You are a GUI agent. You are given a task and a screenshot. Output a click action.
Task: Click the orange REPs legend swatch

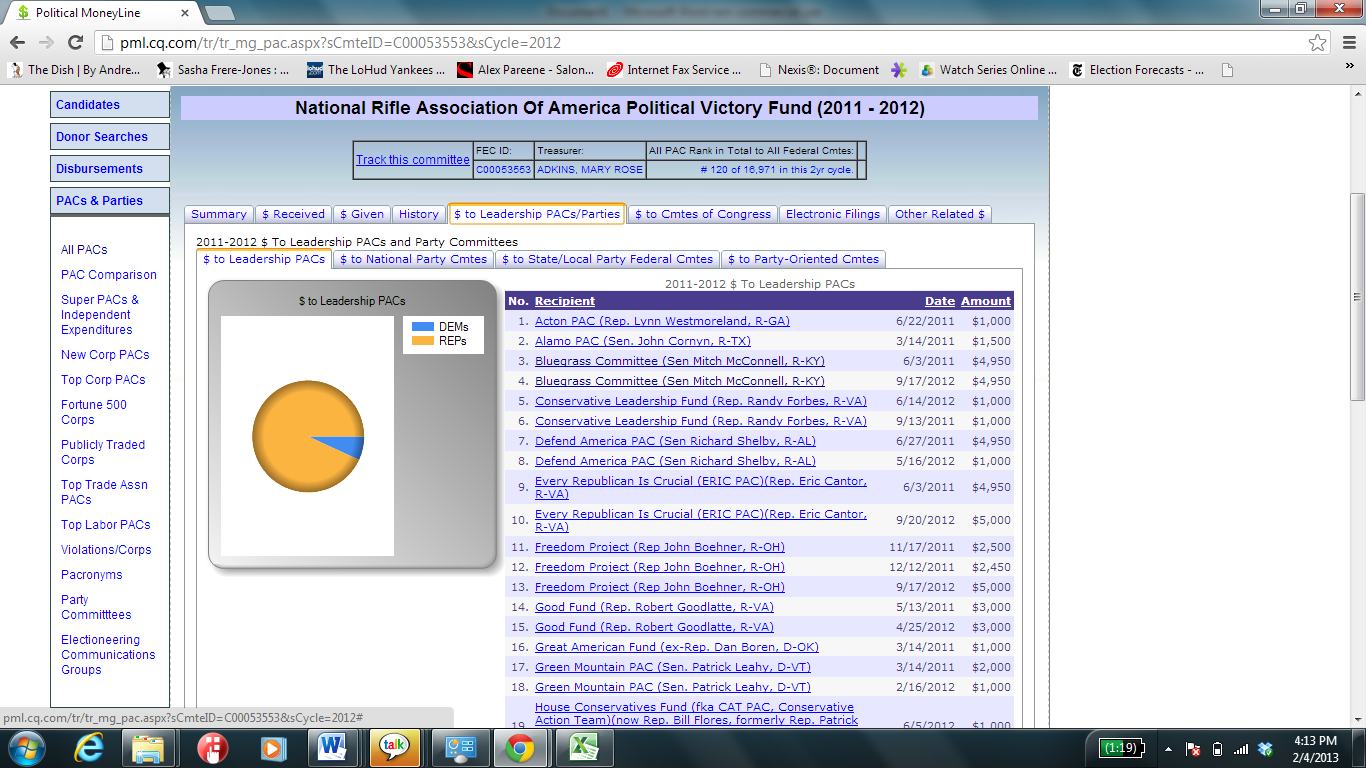pos(423,341)
